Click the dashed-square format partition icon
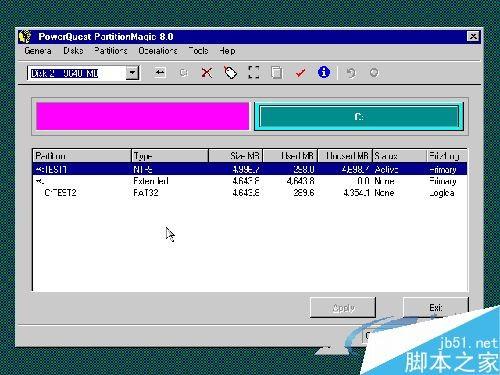 [254, 72]
